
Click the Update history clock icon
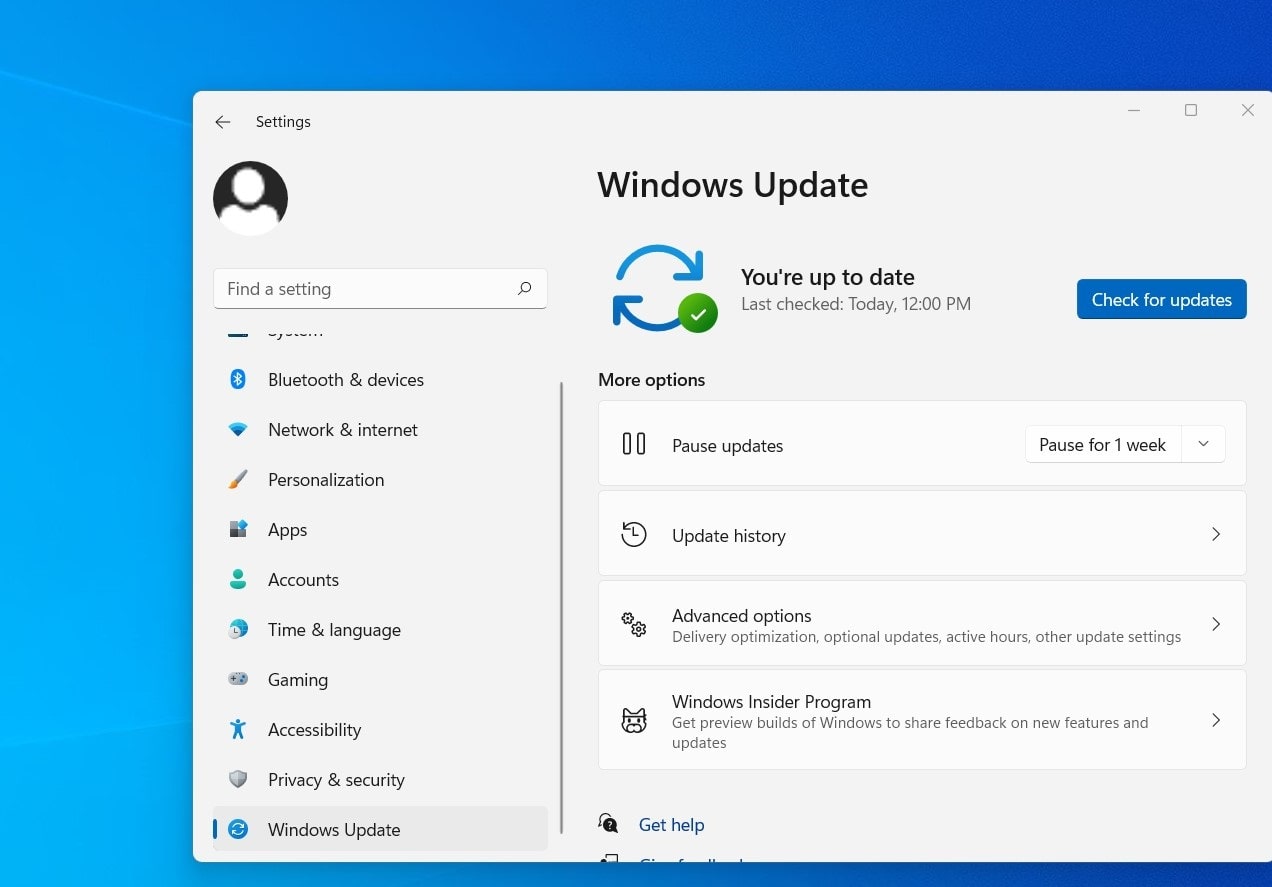[633, 534]
